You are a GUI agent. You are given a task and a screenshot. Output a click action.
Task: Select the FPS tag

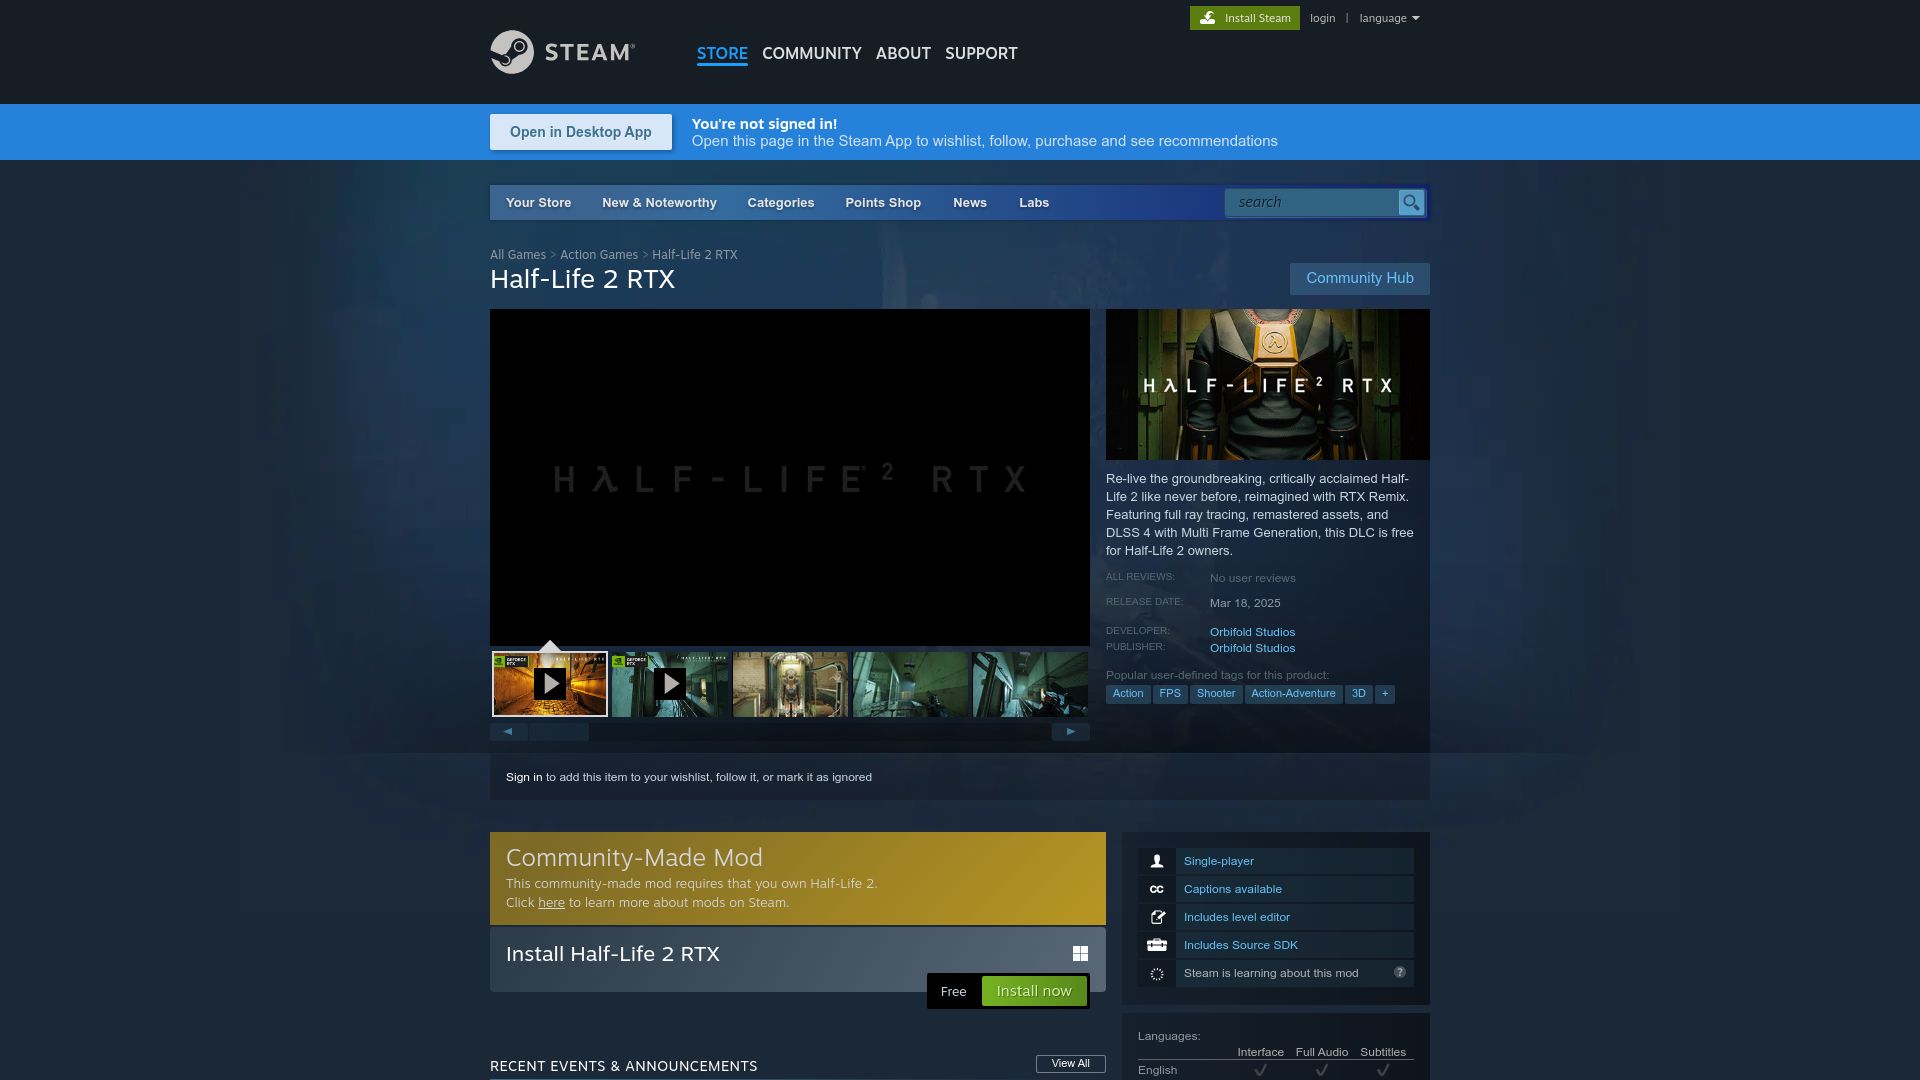1170,694
